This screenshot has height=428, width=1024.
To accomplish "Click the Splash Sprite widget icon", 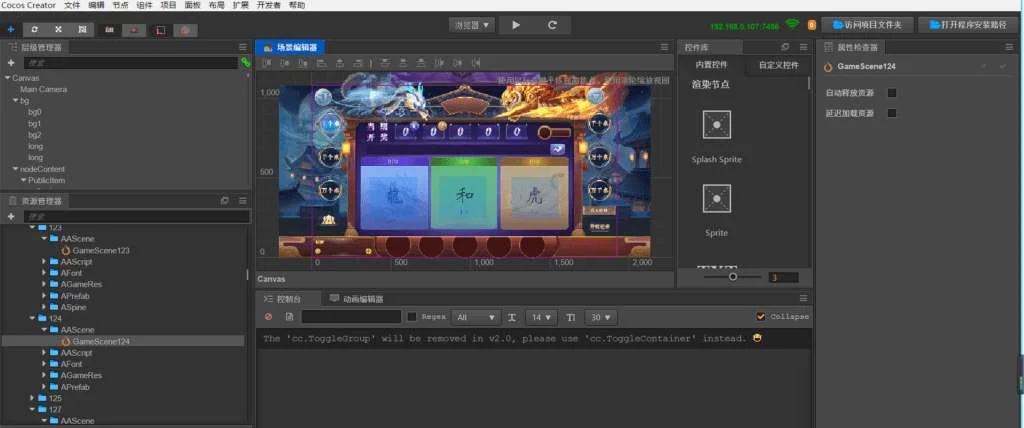I will click(716, 124).
